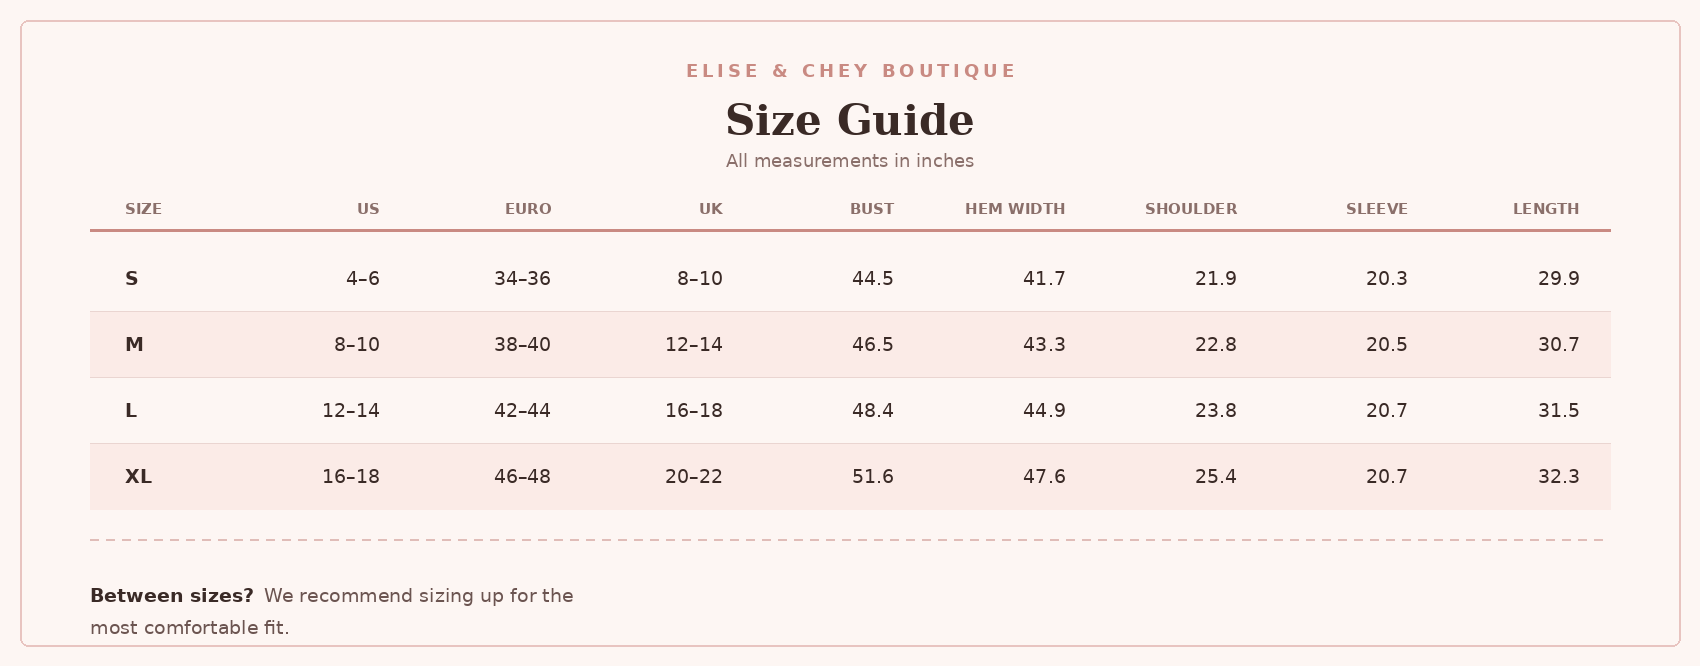The width and height of the screenshot is (1700, 666).
Task: Select the UK size 16–18 cell
Action: (694, 411)
